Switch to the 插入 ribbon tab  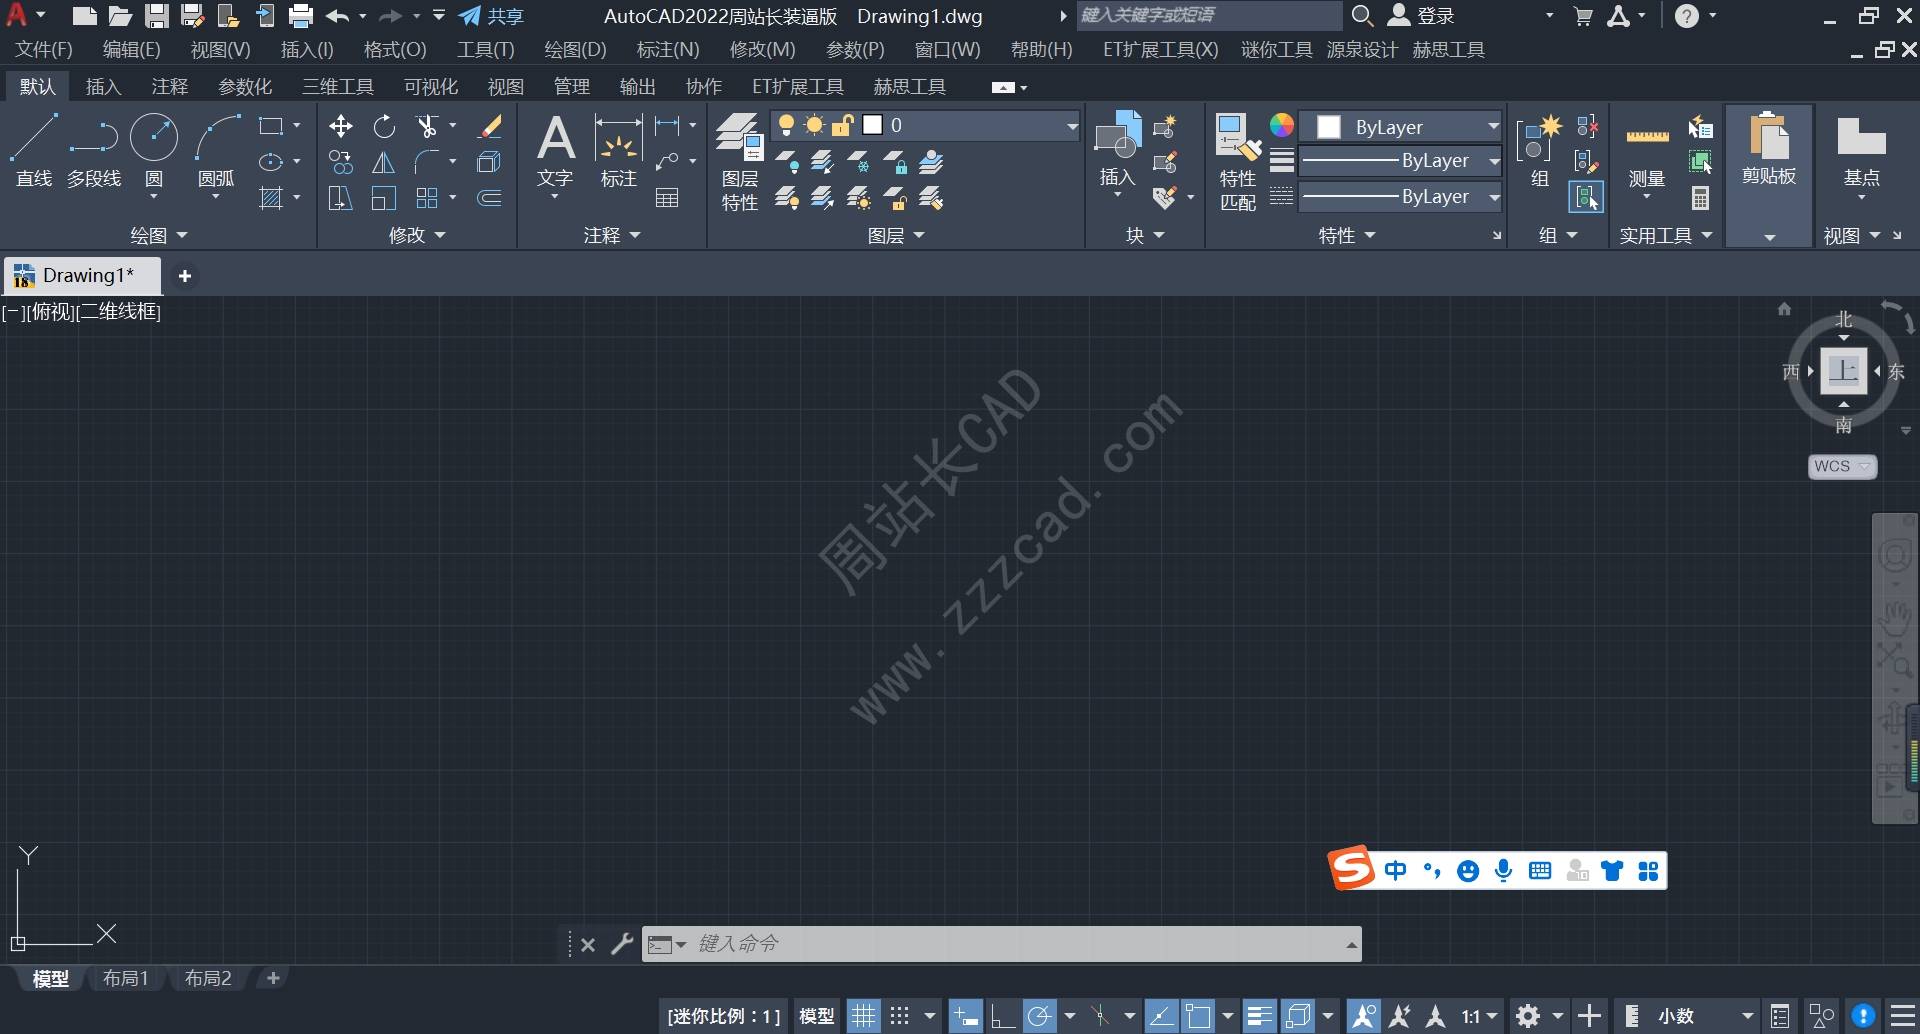(x=103, y=87)
